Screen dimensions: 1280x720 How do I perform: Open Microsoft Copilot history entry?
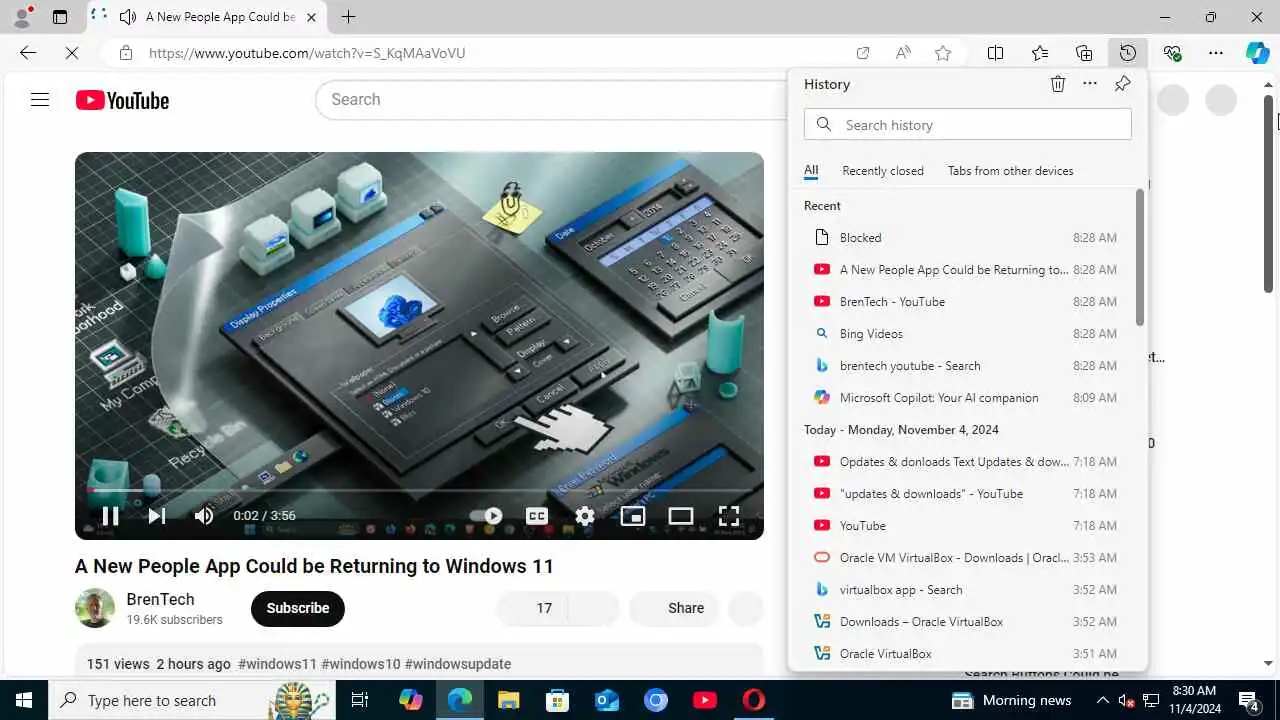coord(966,398)
